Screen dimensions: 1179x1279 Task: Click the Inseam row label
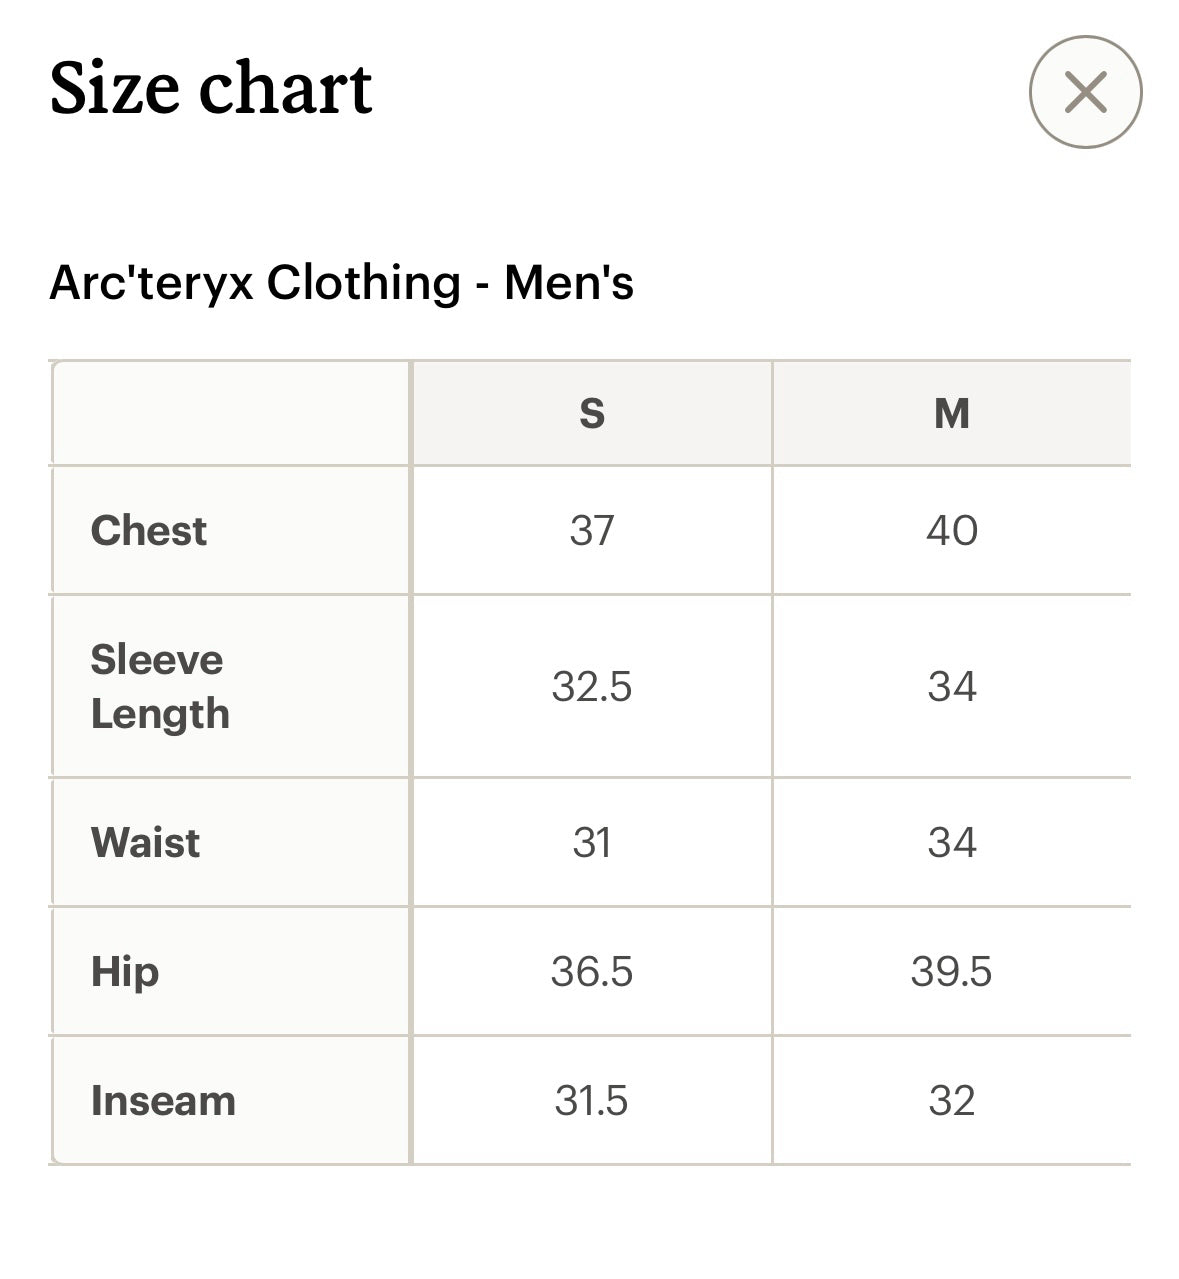[163, 1101]
